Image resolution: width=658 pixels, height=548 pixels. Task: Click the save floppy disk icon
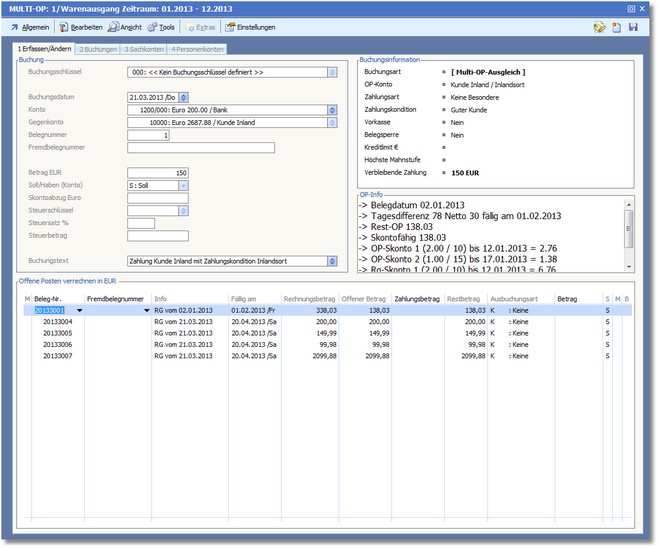pyautogui.click(x=633, y=27)
